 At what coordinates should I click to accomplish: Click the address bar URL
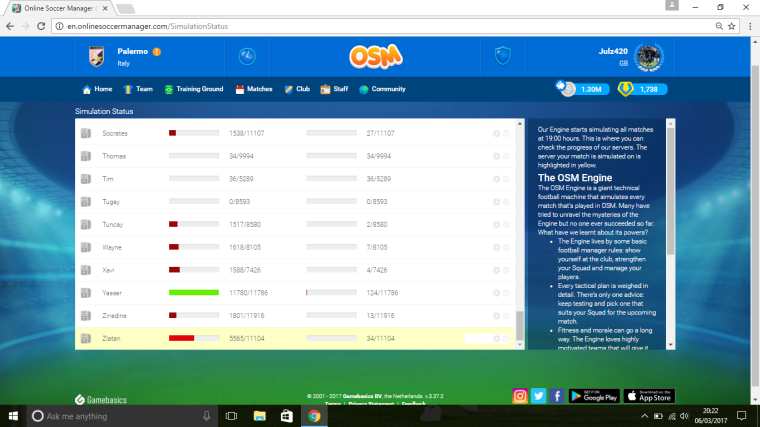click(x=147, y=26)
